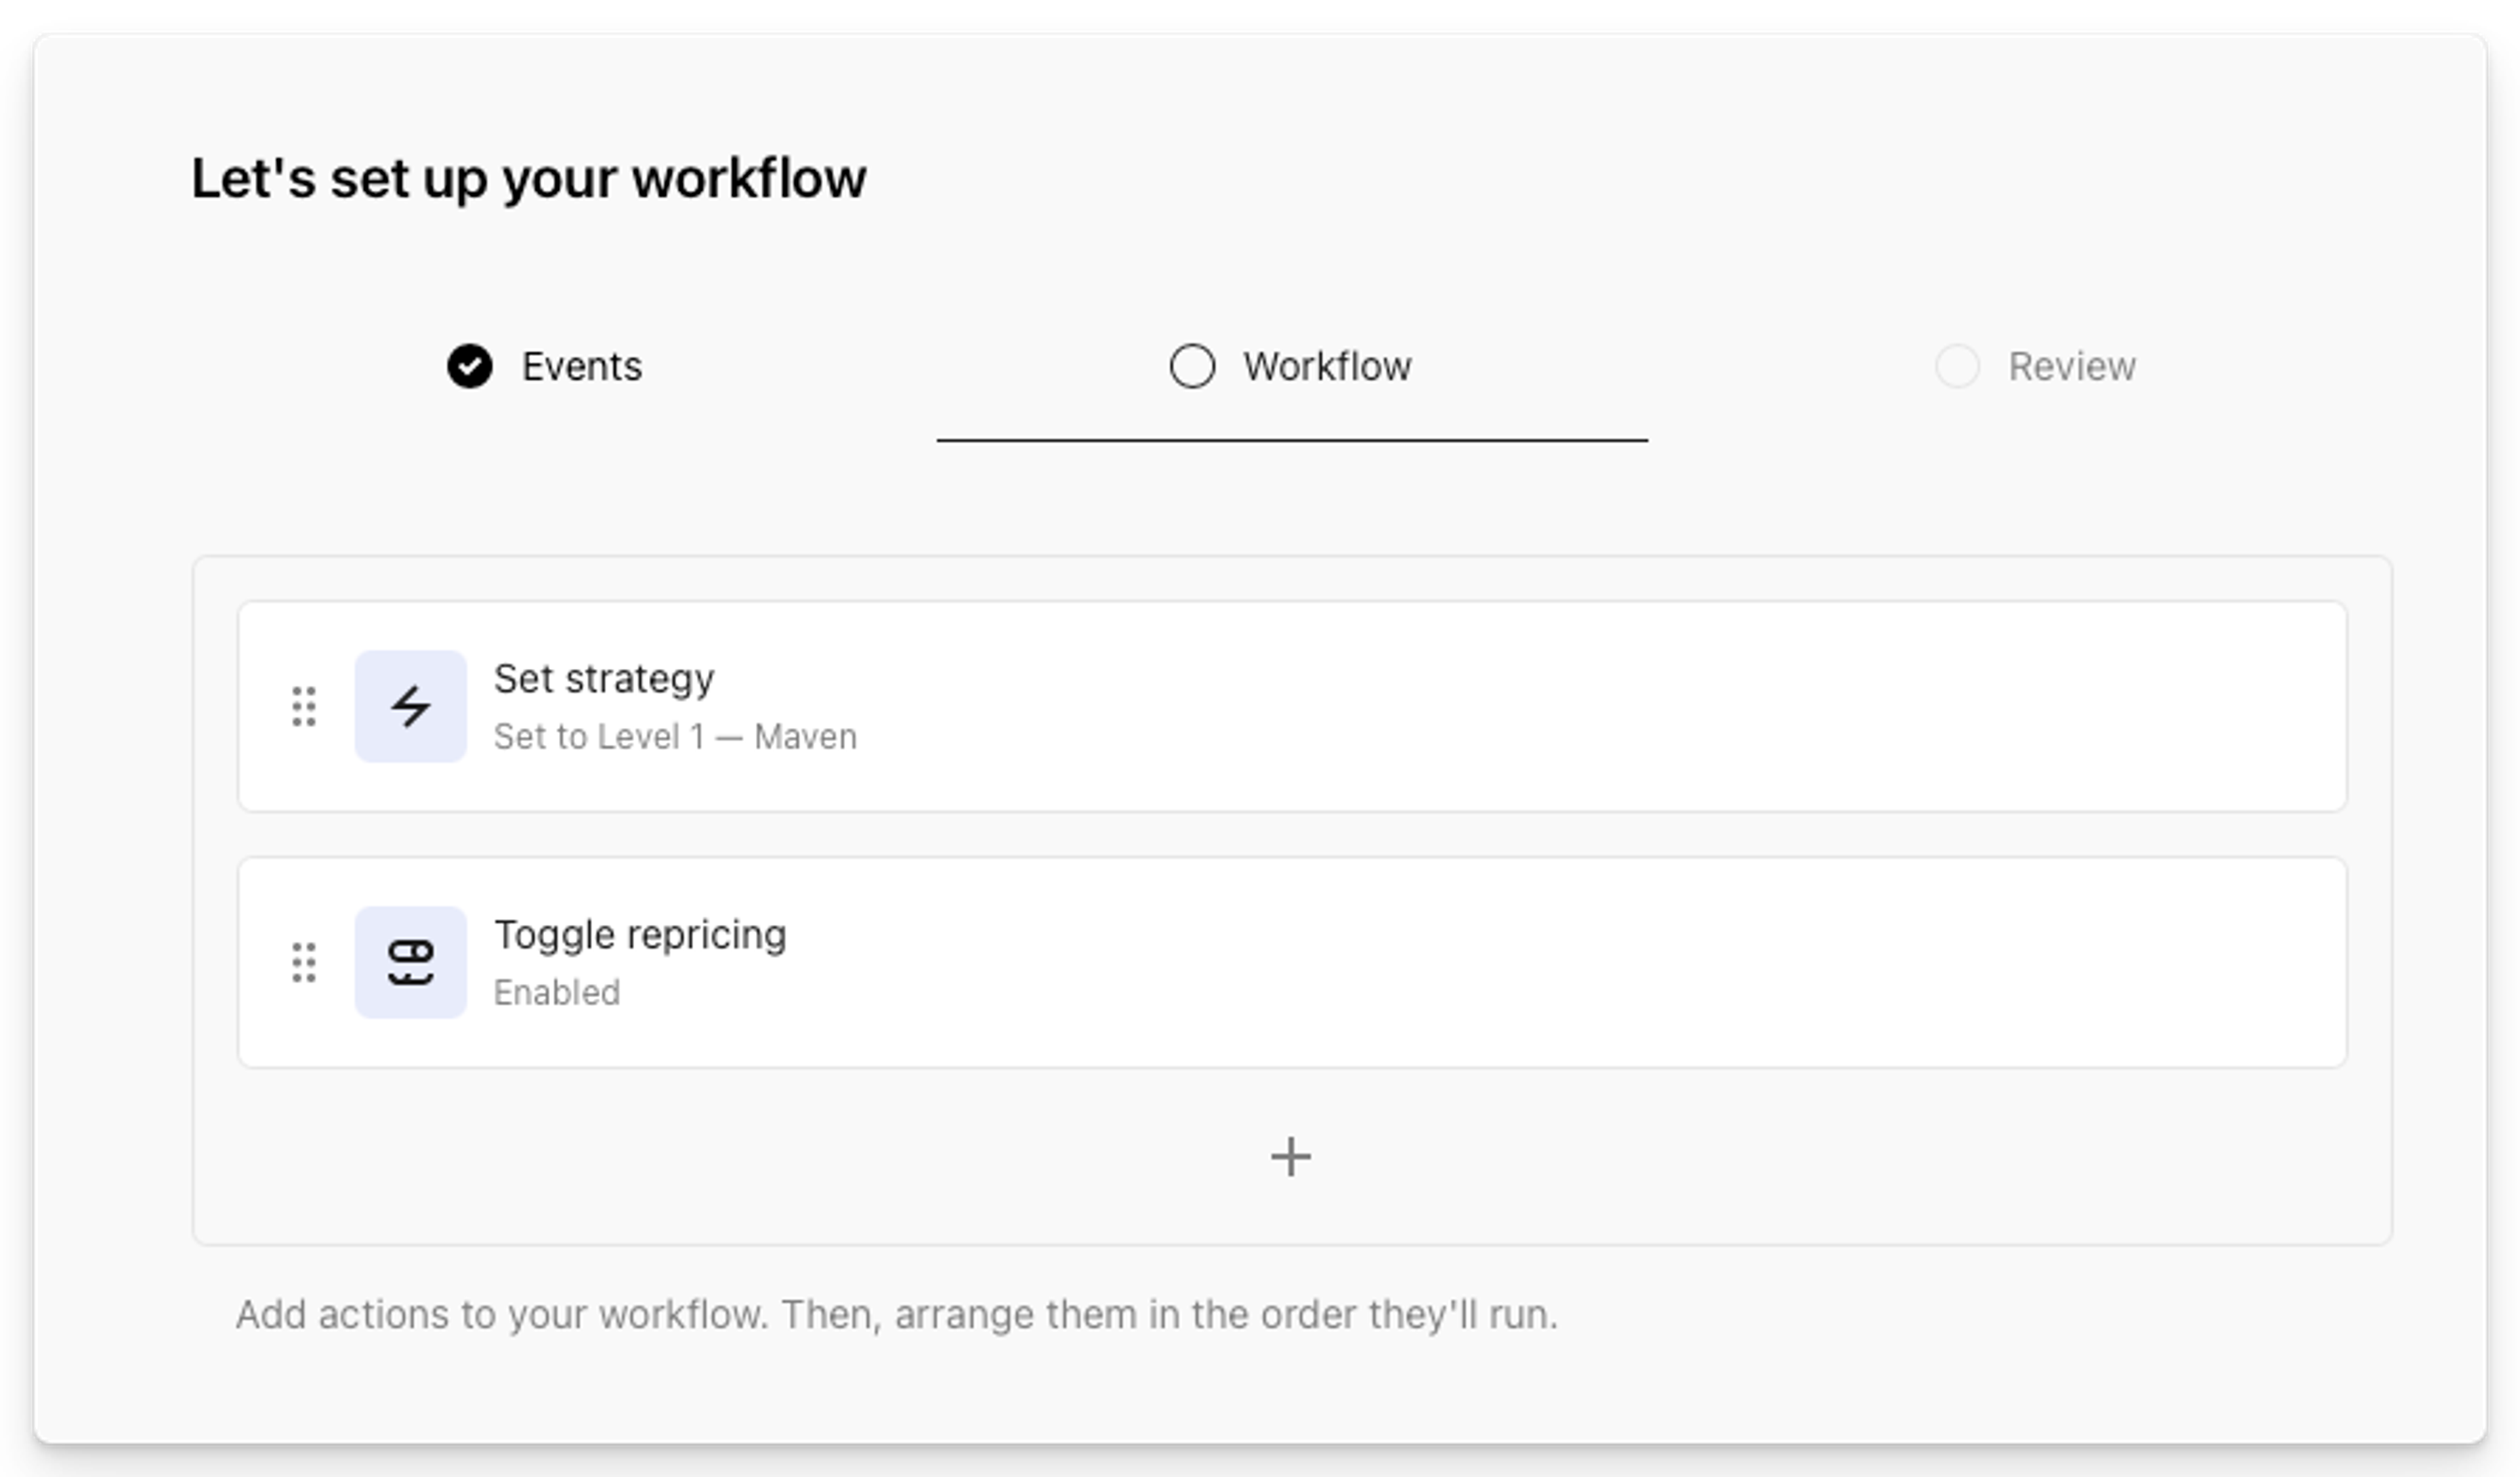
Task: Click the Review step circle indicator
Action: (x=1957, y=366)
